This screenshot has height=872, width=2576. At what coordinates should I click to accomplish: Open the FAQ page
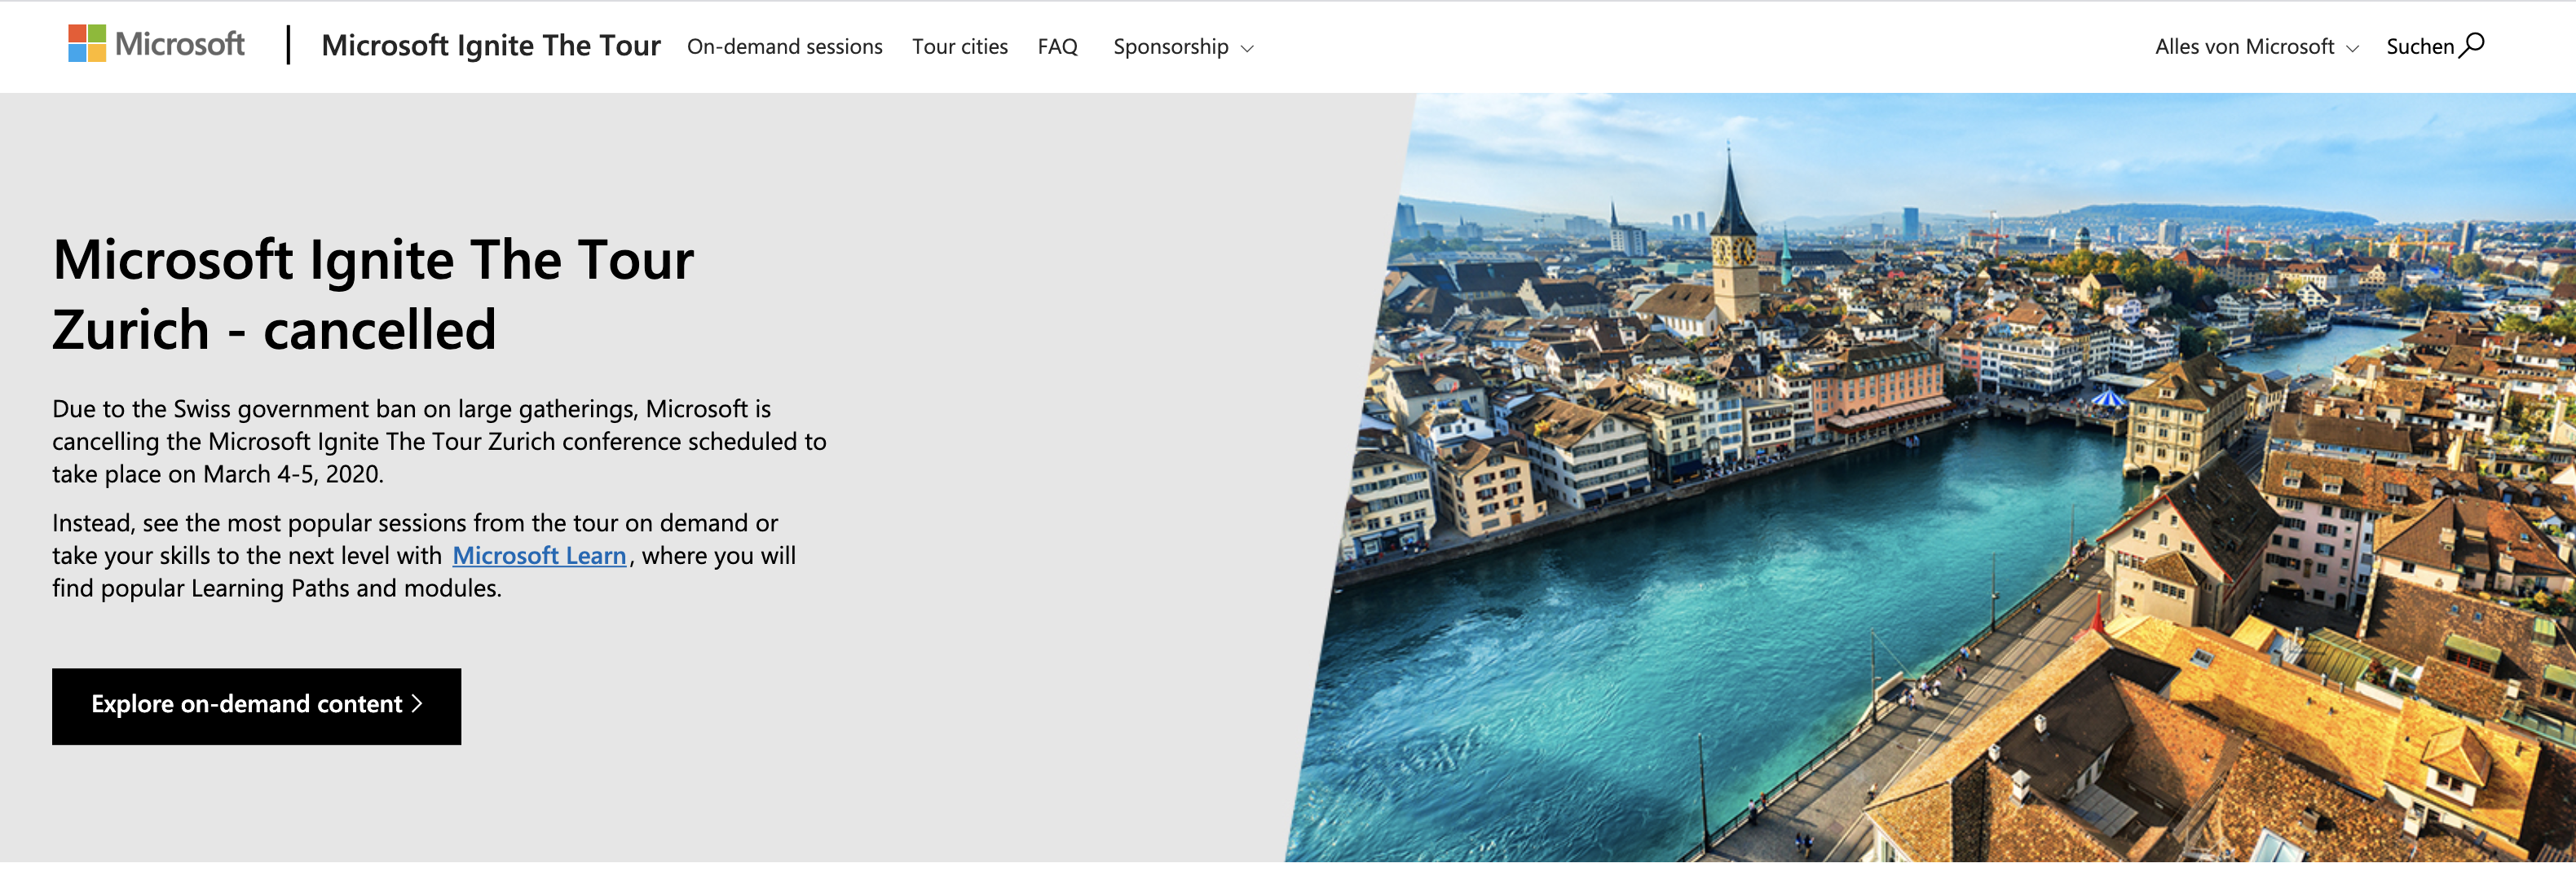click(1057, 47)
